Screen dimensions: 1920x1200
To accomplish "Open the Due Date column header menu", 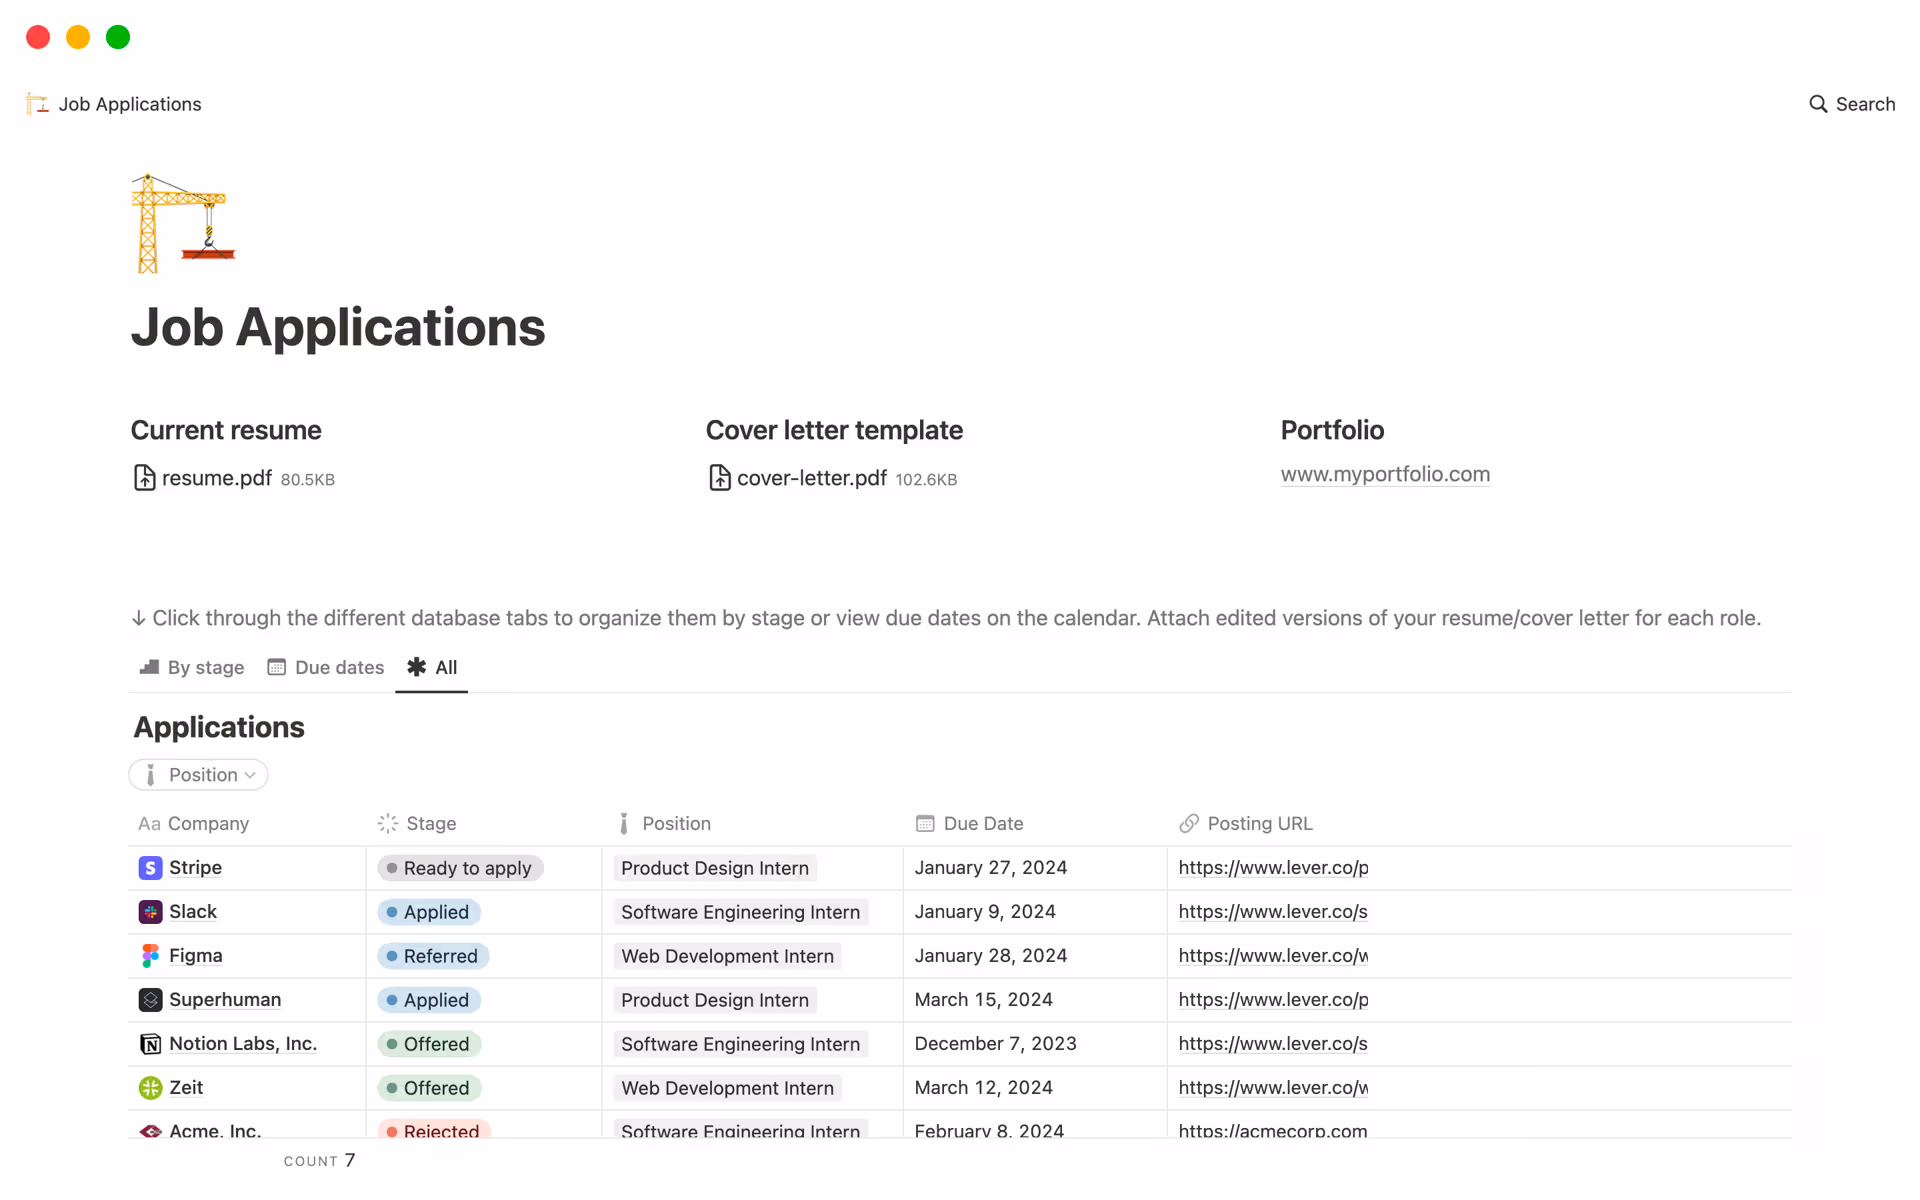I will click(x=982, y=824).
